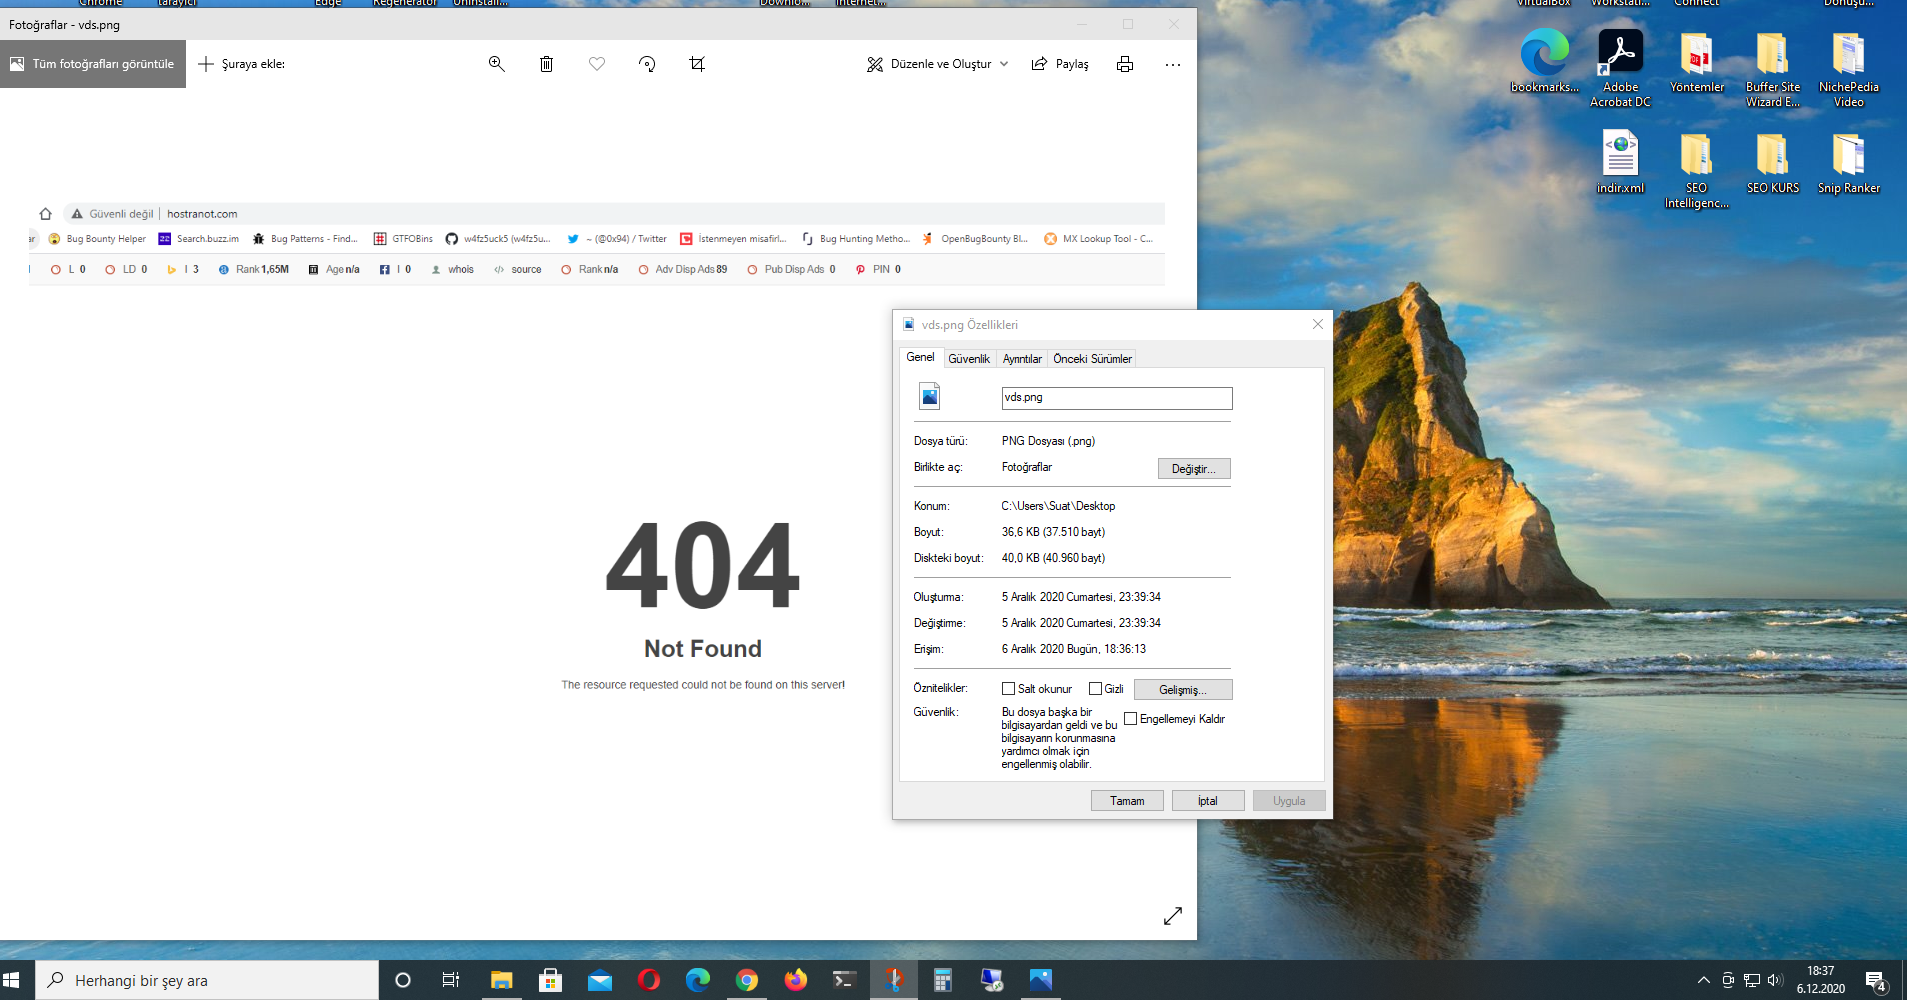Select the Adobe Acrobat DC desktop shortcut
Image resolution: width=1907 pixels, height=1000 pixels.
[1621, 68]
